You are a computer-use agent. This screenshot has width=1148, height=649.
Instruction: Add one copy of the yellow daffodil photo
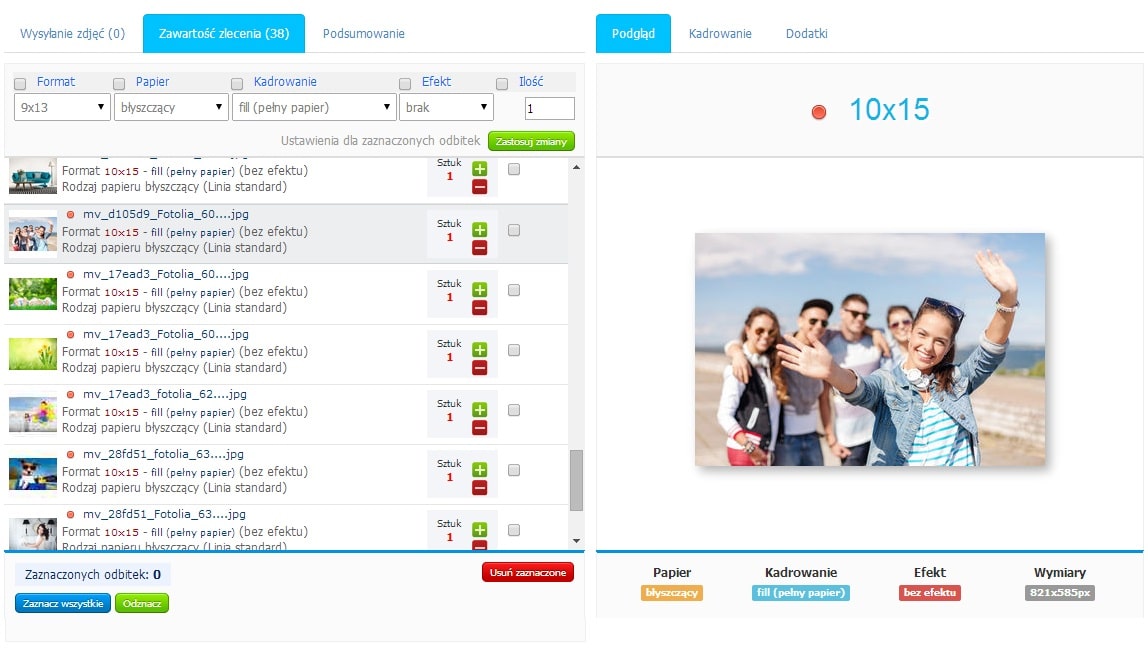tap(480, 350)
